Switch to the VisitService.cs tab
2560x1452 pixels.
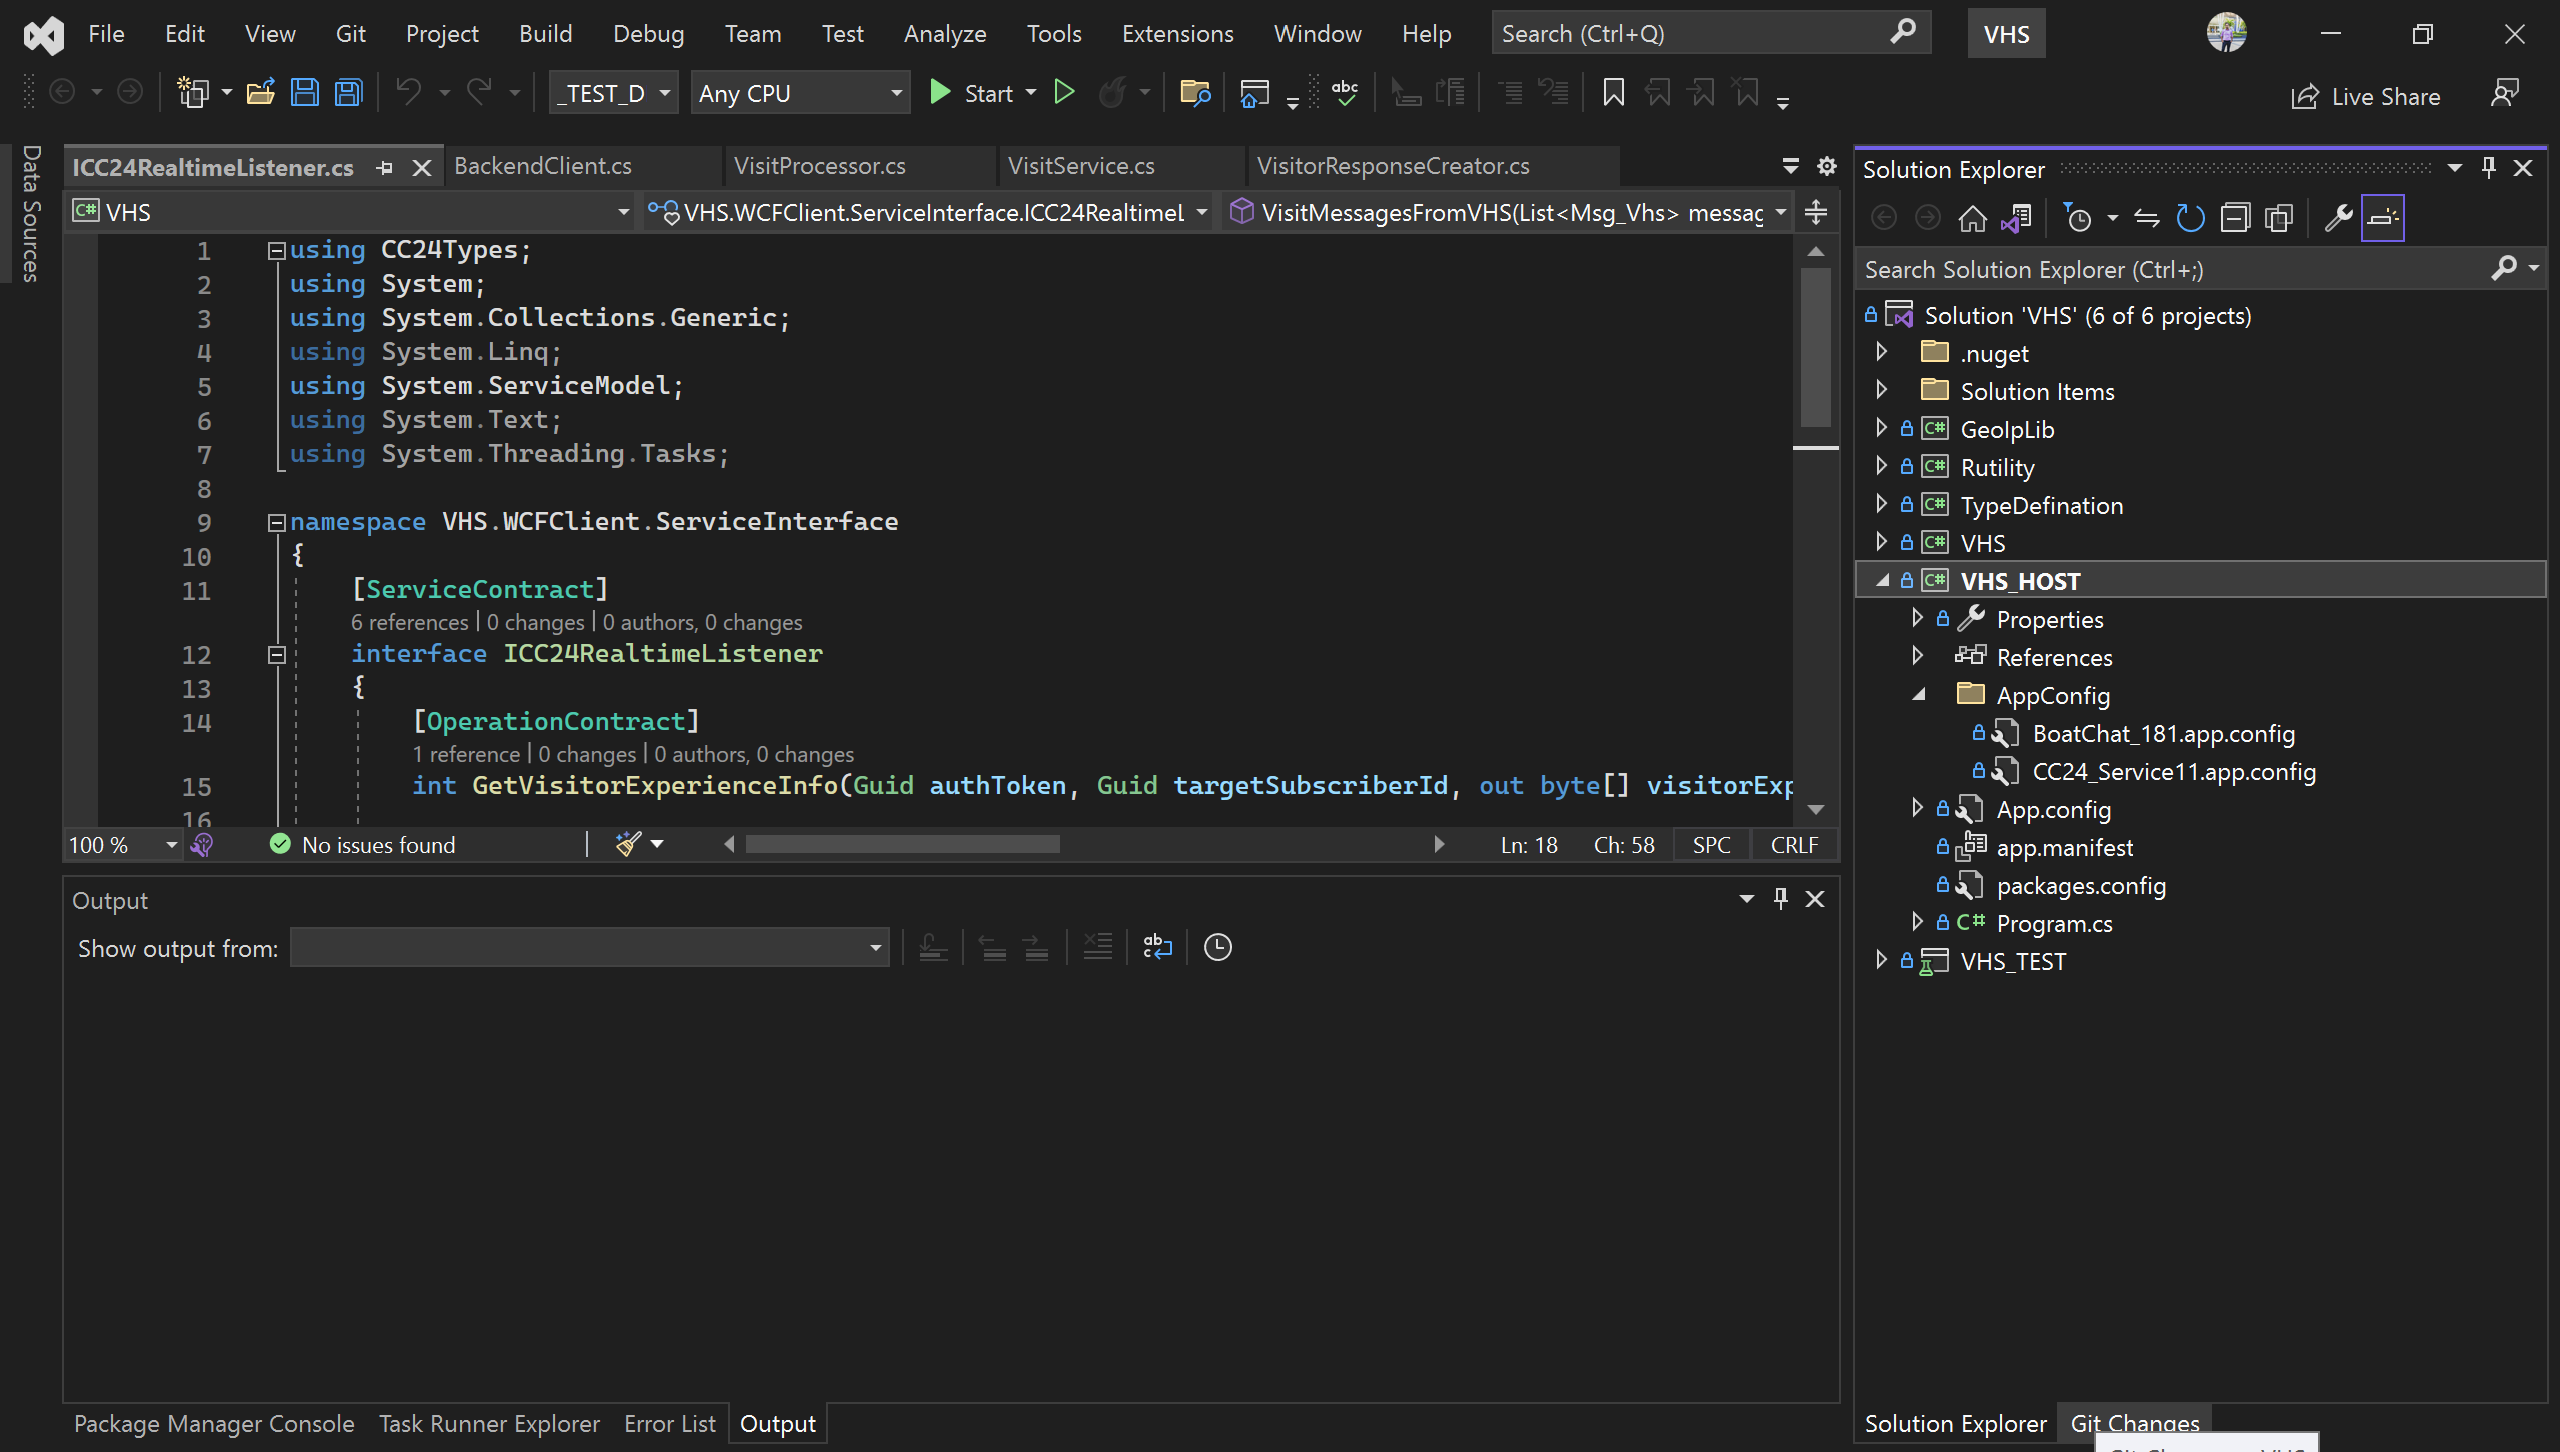tap(1081, 166)
